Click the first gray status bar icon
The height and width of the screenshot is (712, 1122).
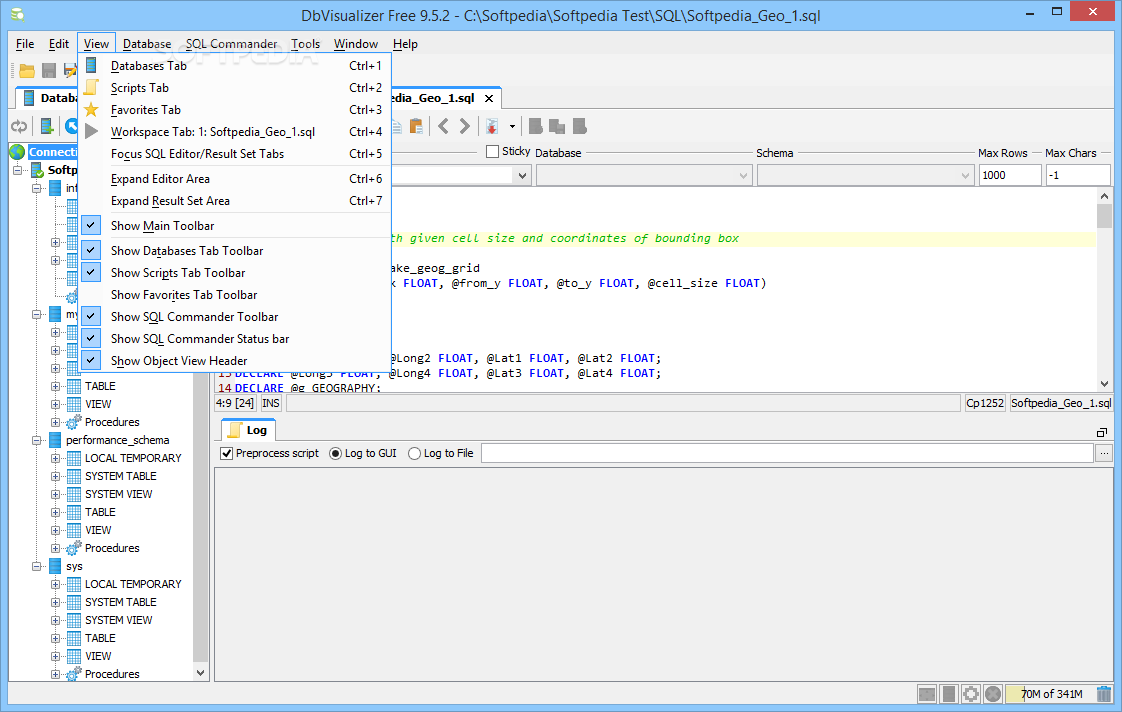pos(927,693)
